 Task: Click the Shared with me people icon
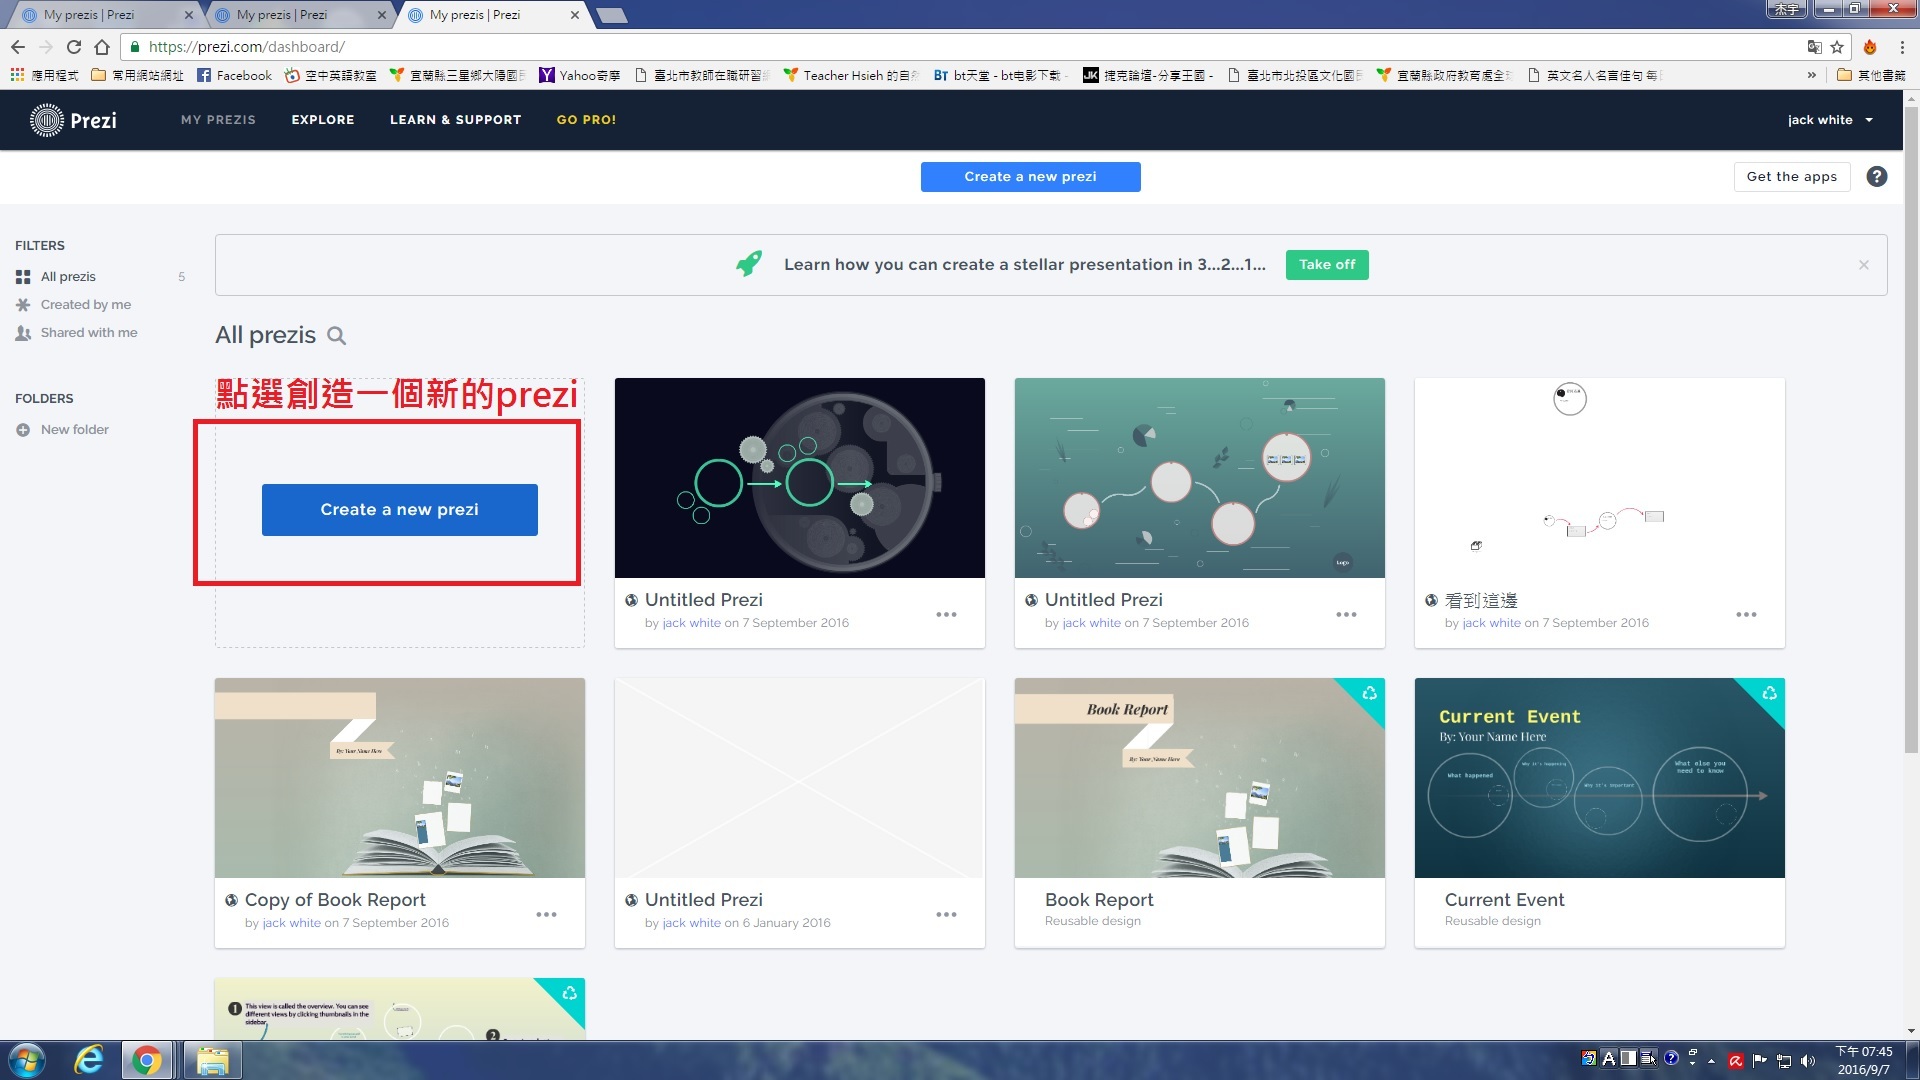coord(23,333)
